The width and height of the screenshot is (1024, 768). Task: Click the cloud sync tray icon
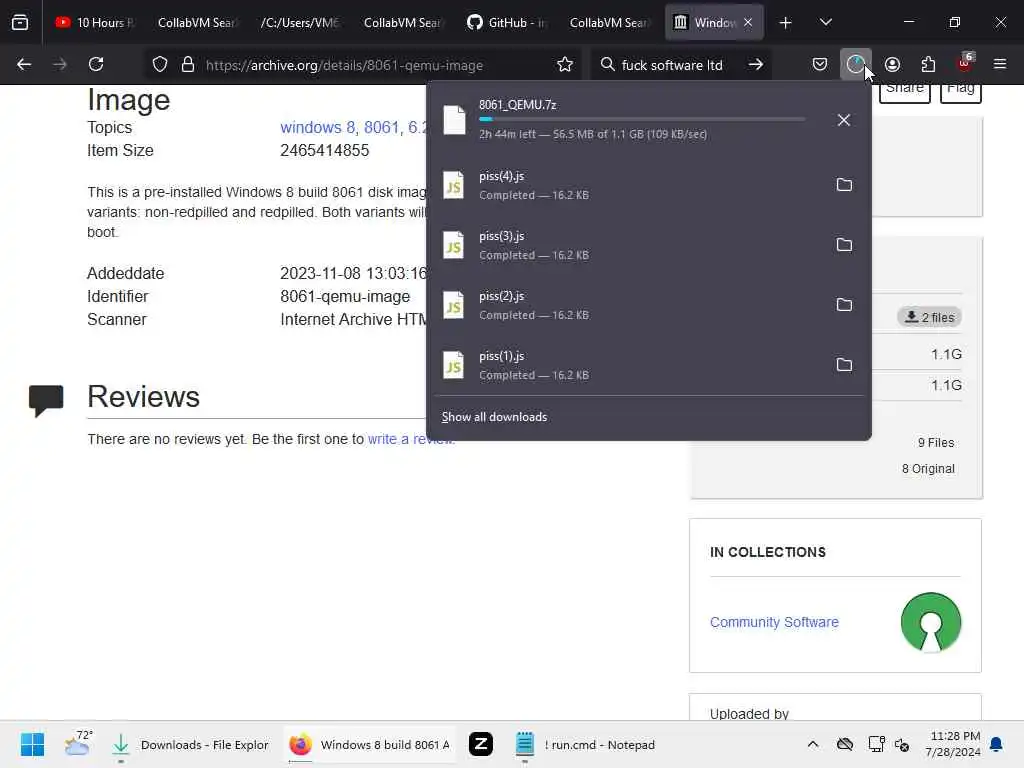click(x=845, y=744)
